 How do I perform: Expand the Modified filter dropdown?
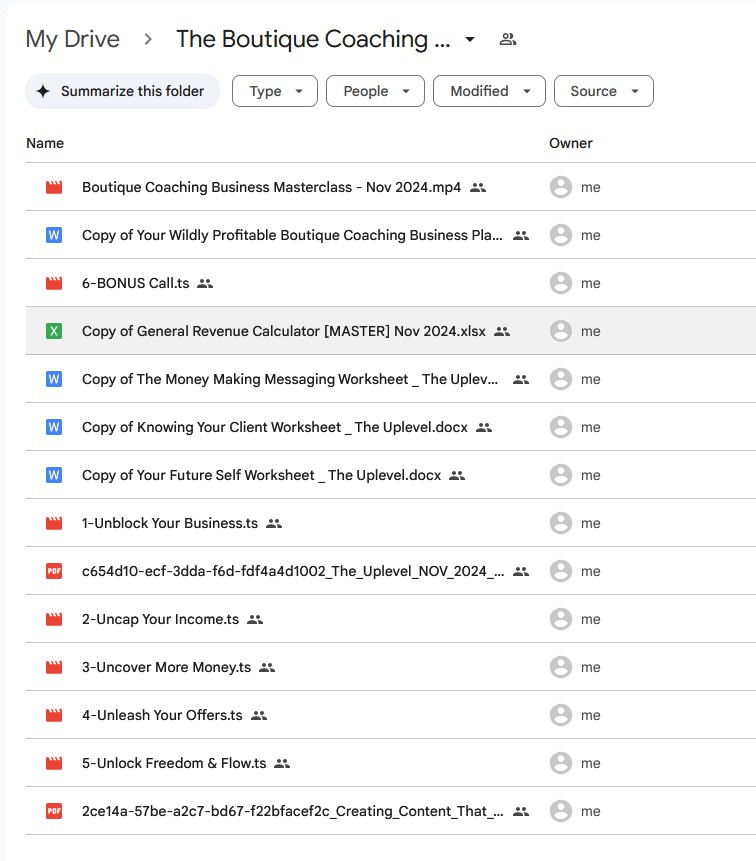tap(489, 91)
